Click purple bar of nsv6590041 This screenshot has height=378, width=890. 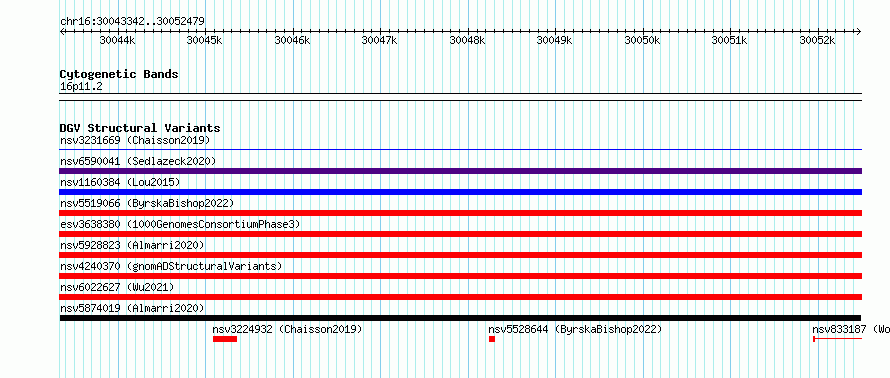(461, 171)
